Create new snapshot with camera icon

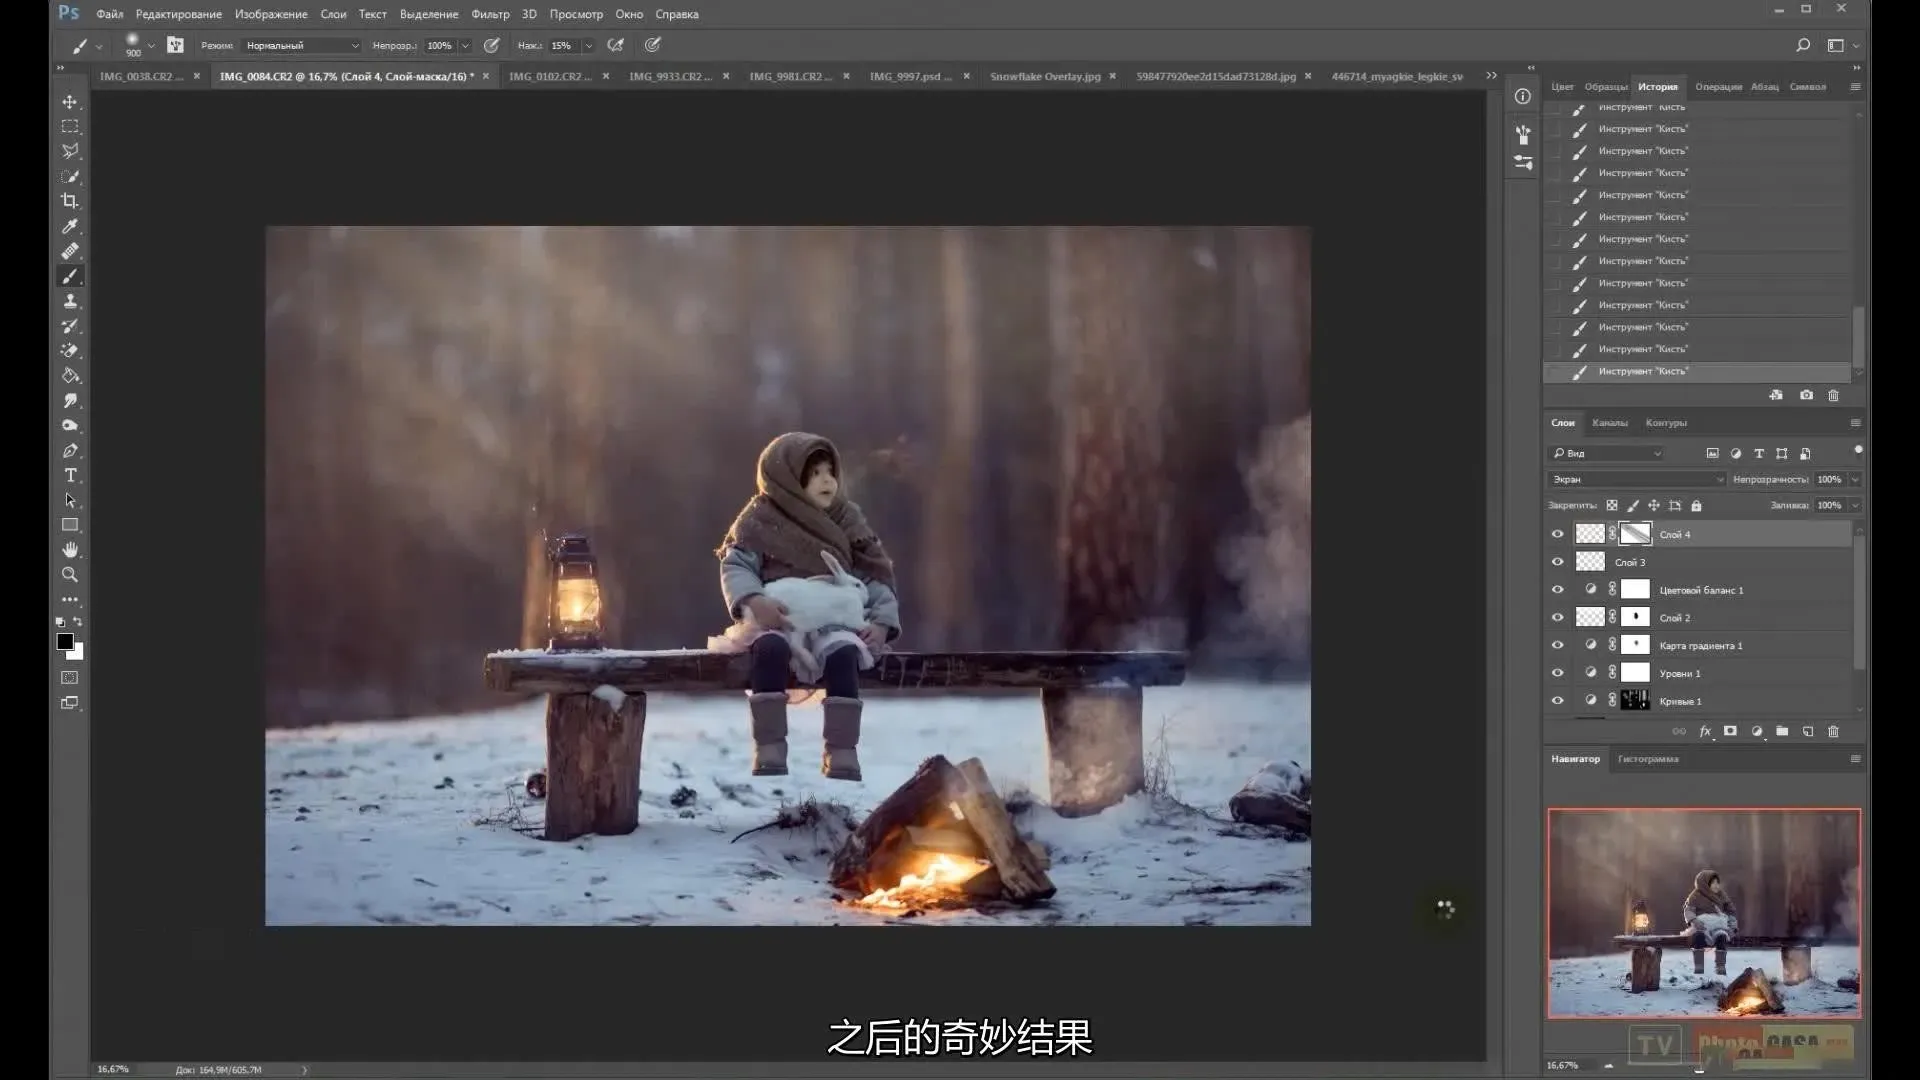[1806, 395]
